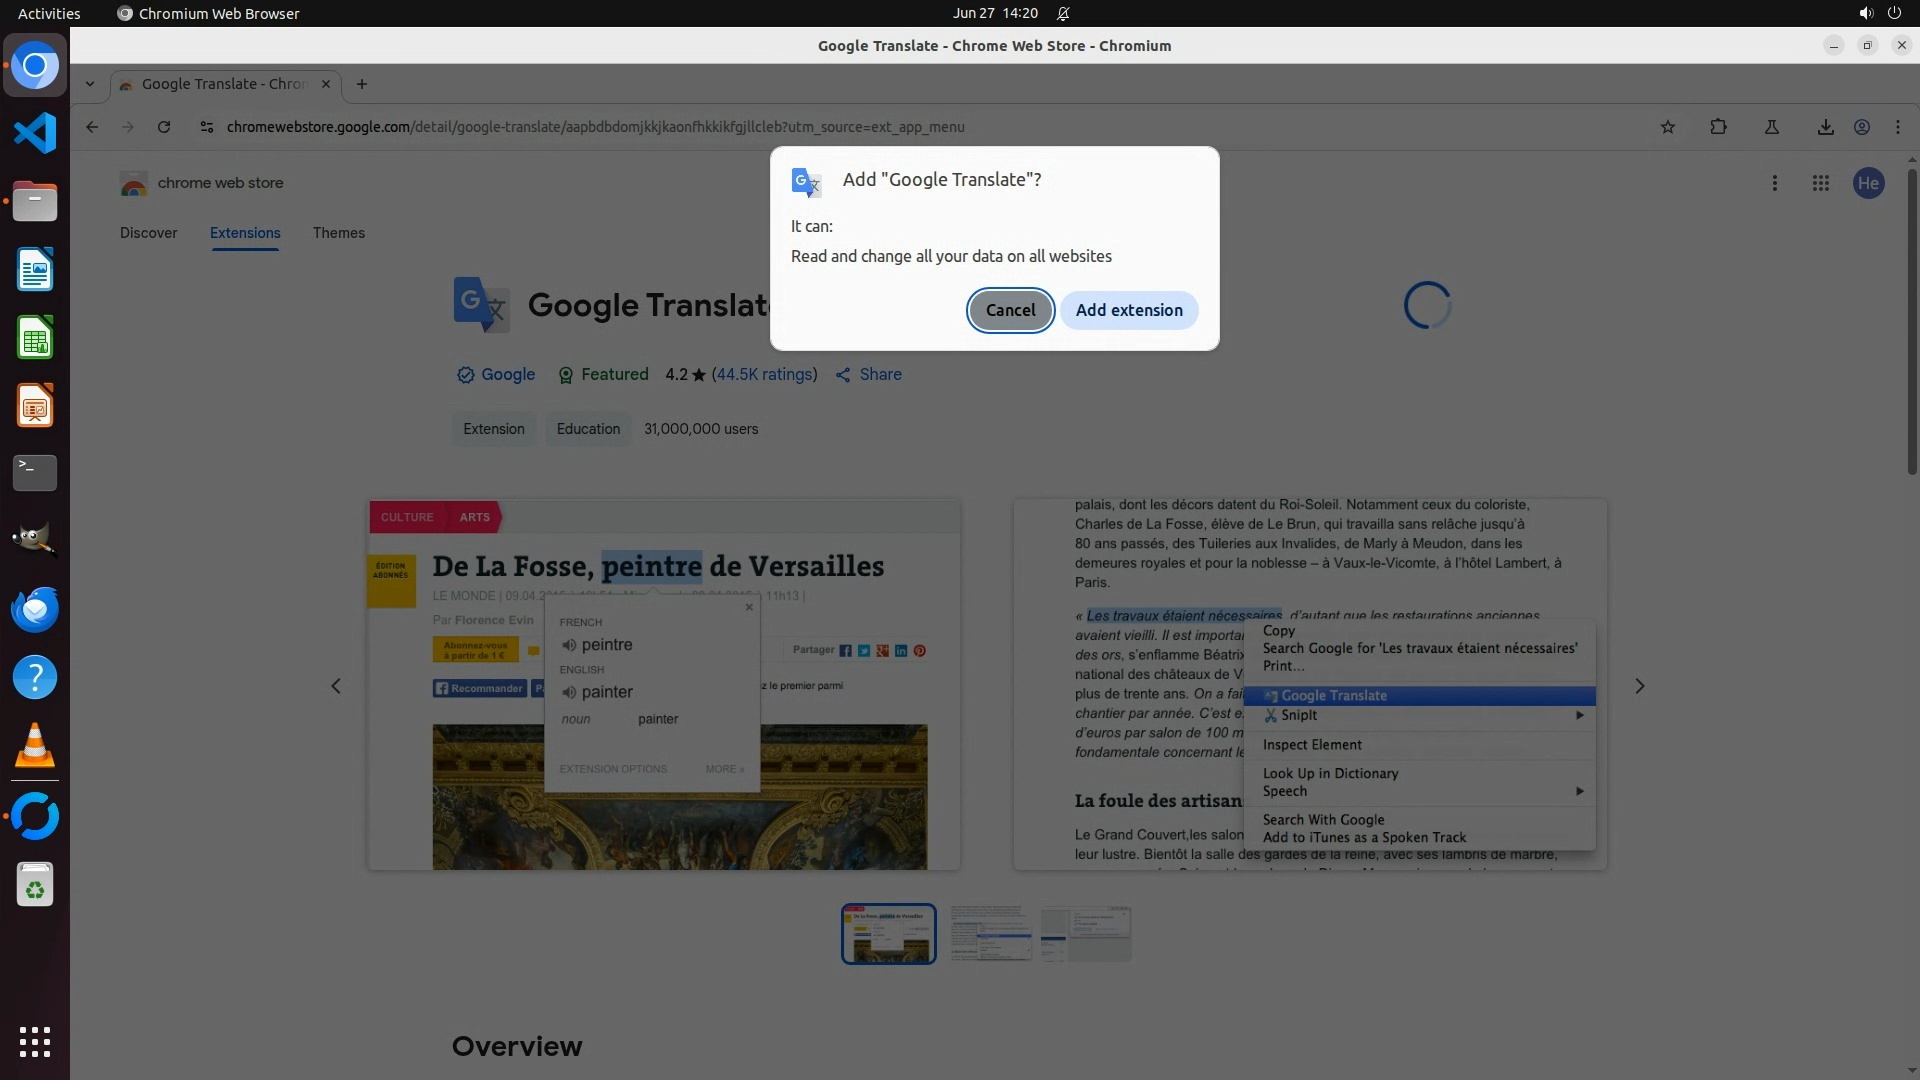Click Add extension button
The image size is (1920, 1080).
click(1129, 310)
